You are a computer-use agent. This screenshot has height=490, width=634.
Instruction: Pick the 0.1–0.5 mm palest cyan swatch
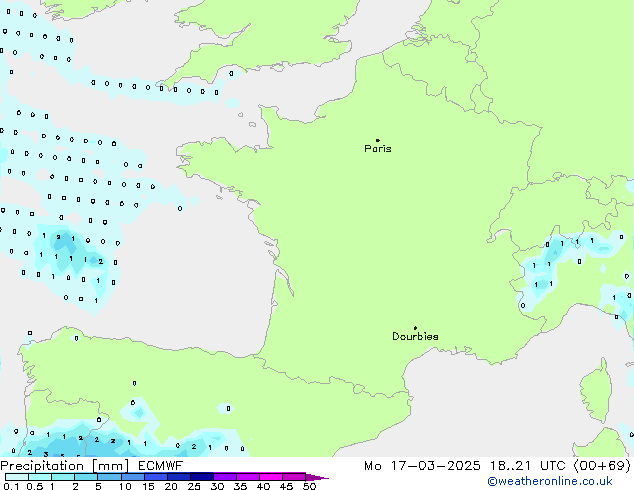[x=17, y=477]
